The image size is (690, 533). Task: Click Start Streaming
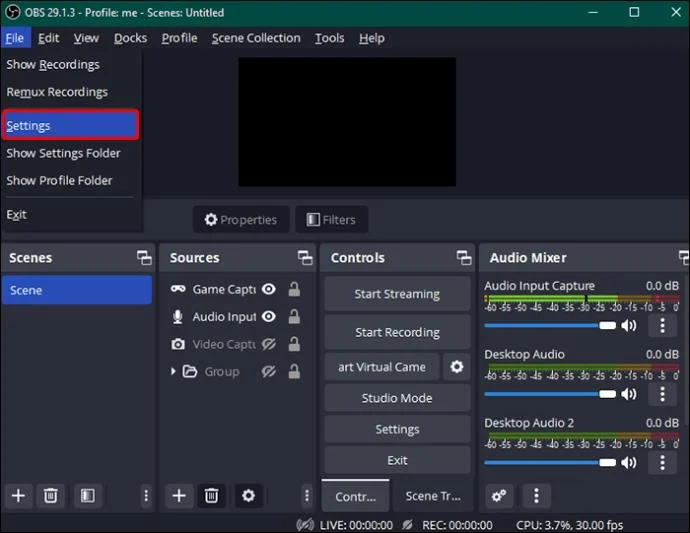point(397,294)
